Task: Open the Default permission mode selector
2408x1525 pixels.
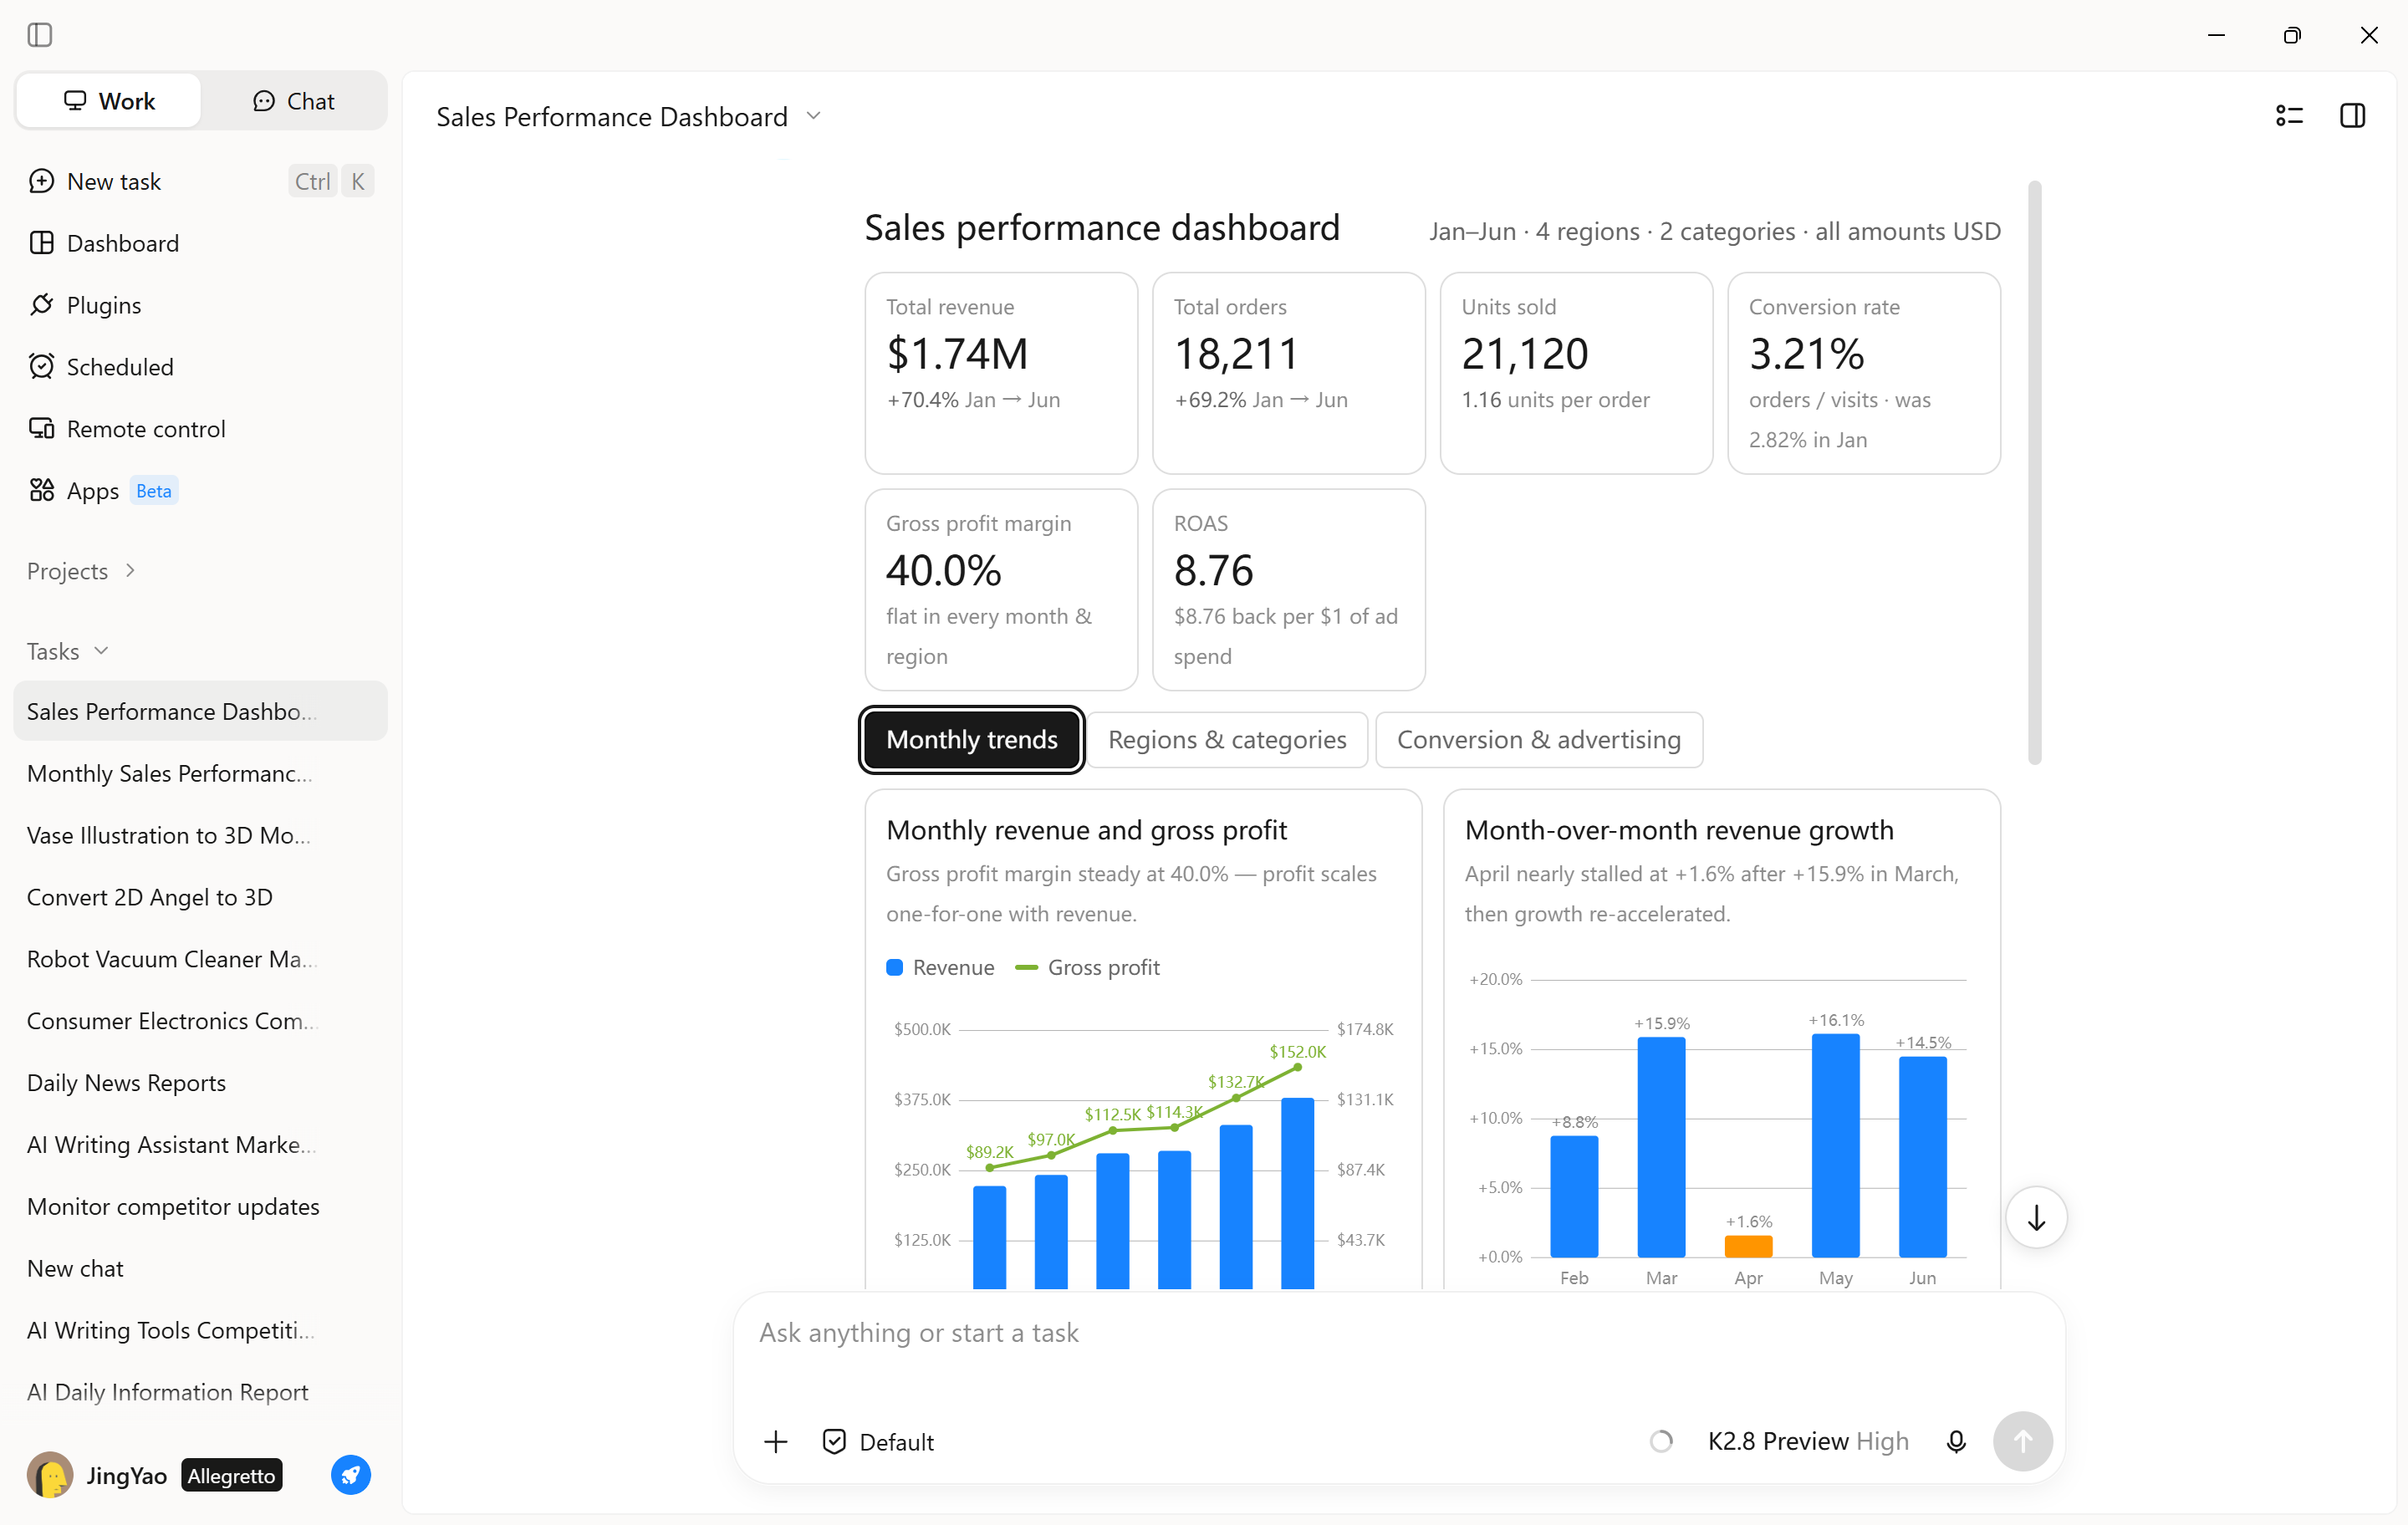Action: 878,1441
